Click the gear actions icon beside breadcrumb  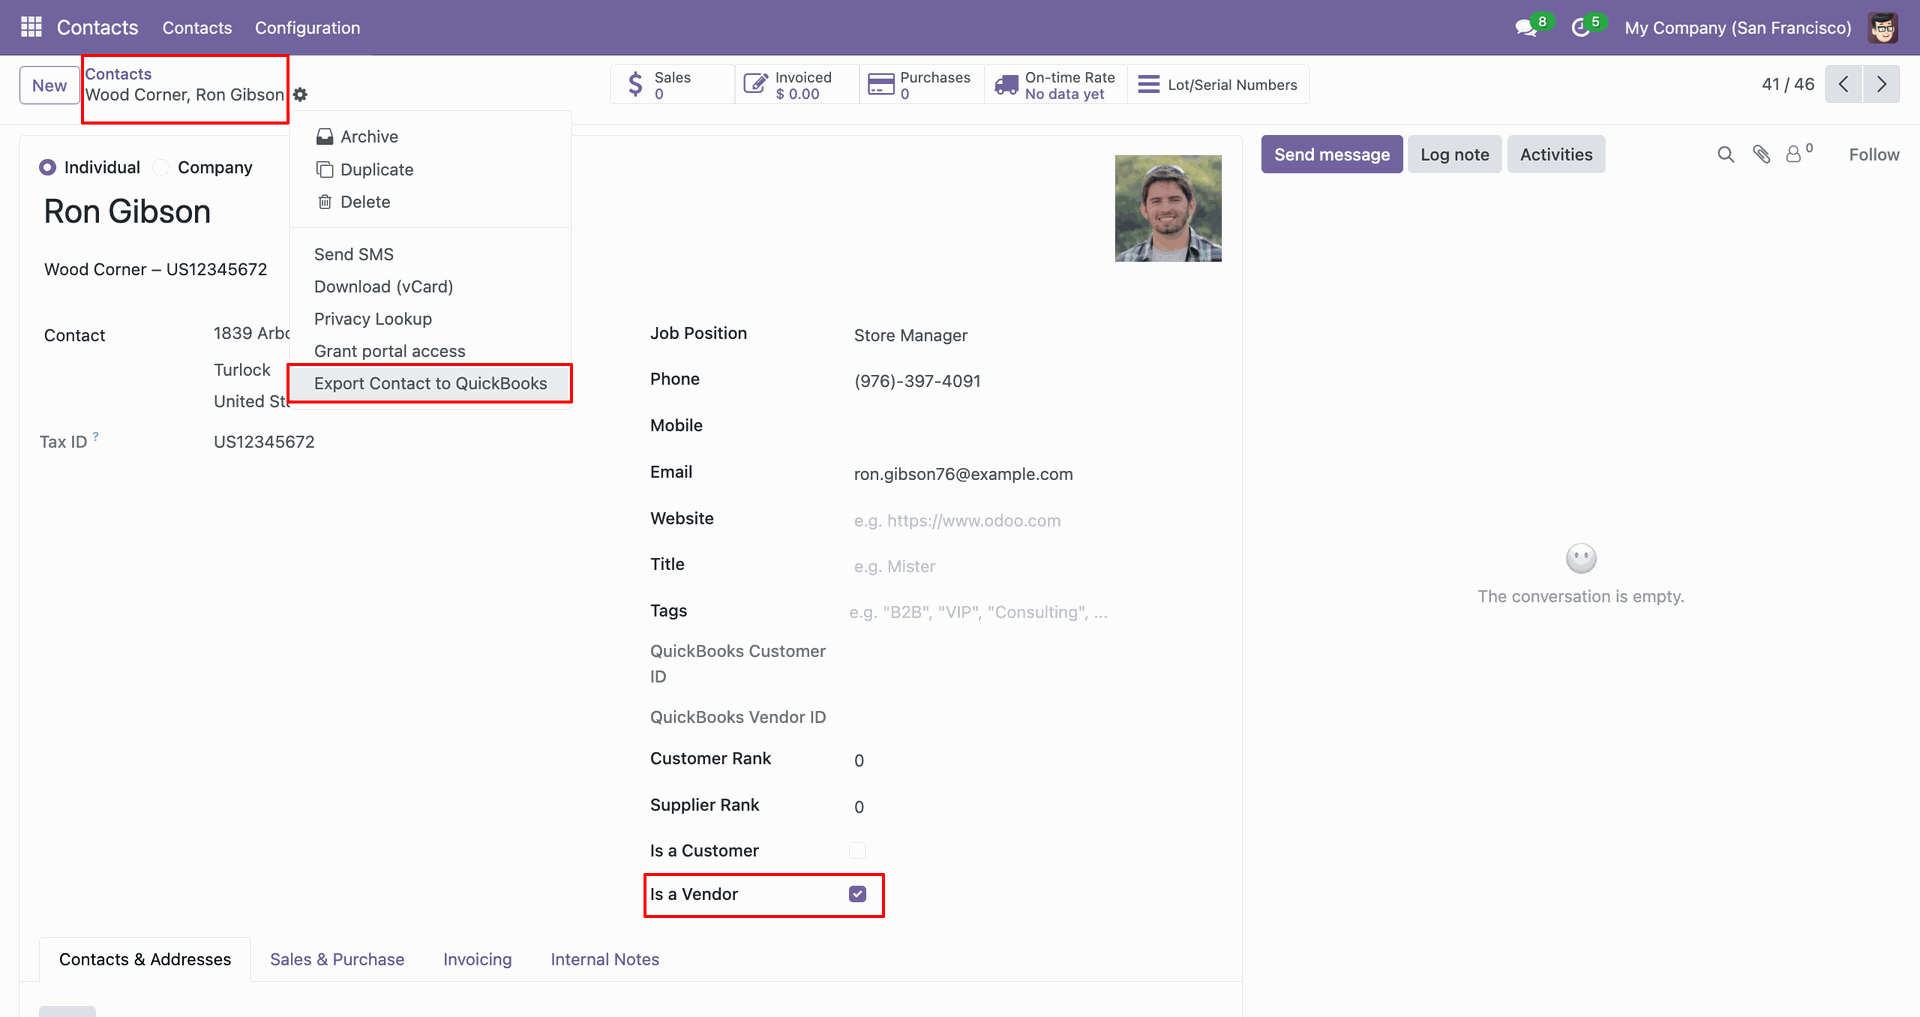[x=300, y=95]
